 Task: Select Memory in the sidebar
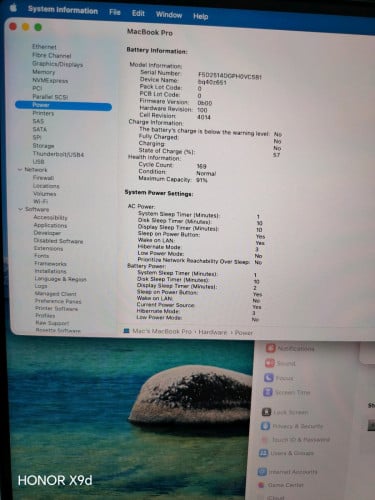(x=43, y=72)
